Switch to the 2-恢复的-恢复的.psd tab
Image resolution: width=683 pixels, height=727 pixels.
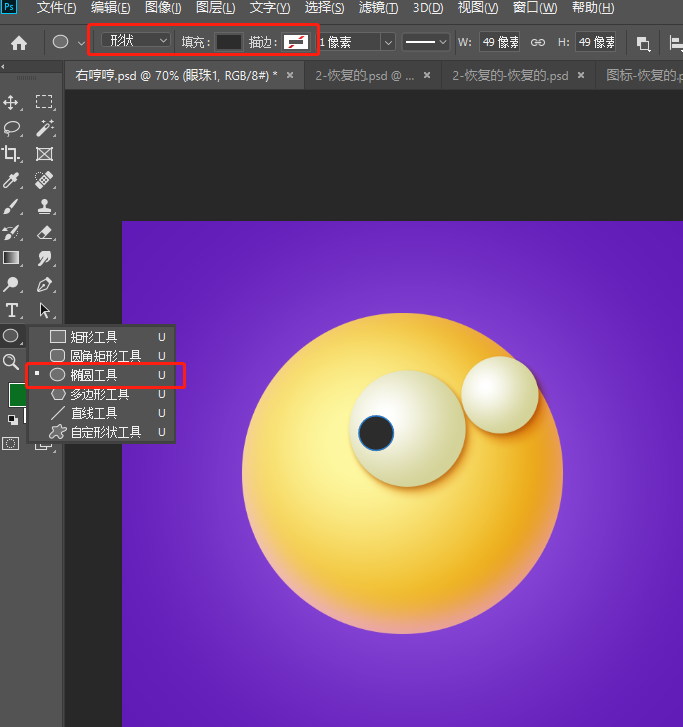click(x=510, y=75)
